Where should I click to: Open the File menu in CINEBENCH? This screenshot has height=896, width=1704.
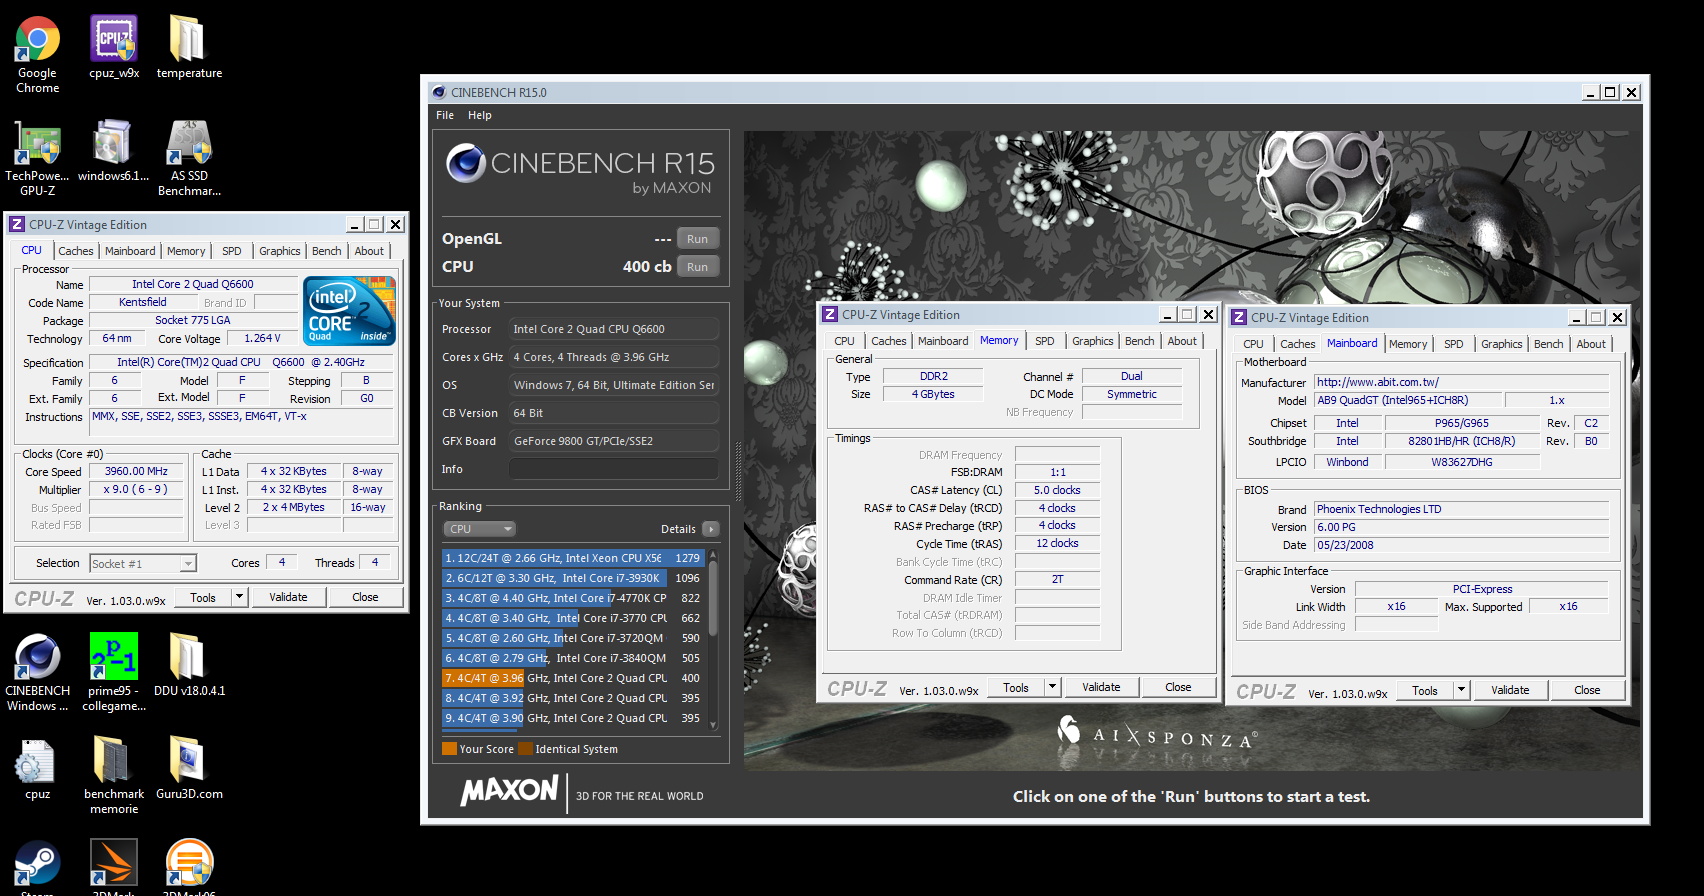(x=445, y=115)
